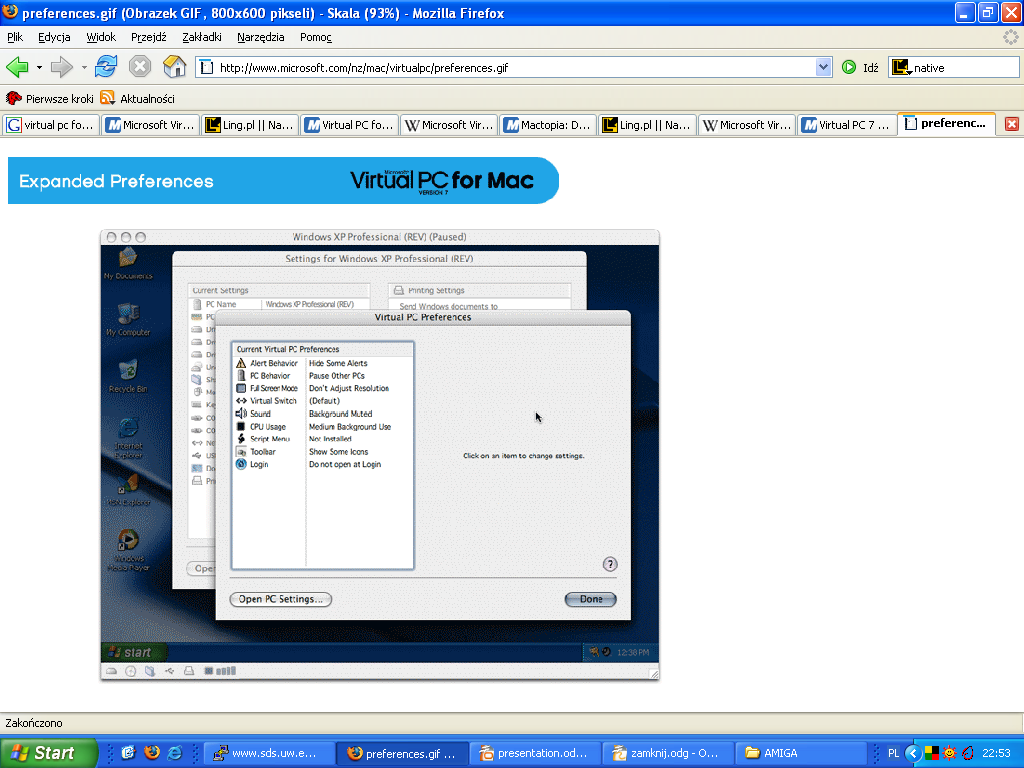Open the Edycja menu
This screenshot has height=768, width=1024.
(54, 37)
